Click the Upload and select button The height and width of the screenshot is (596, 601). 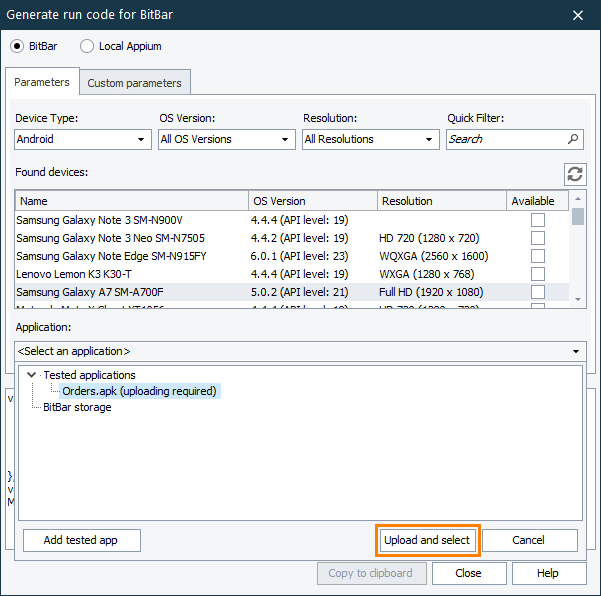[427, 540]
